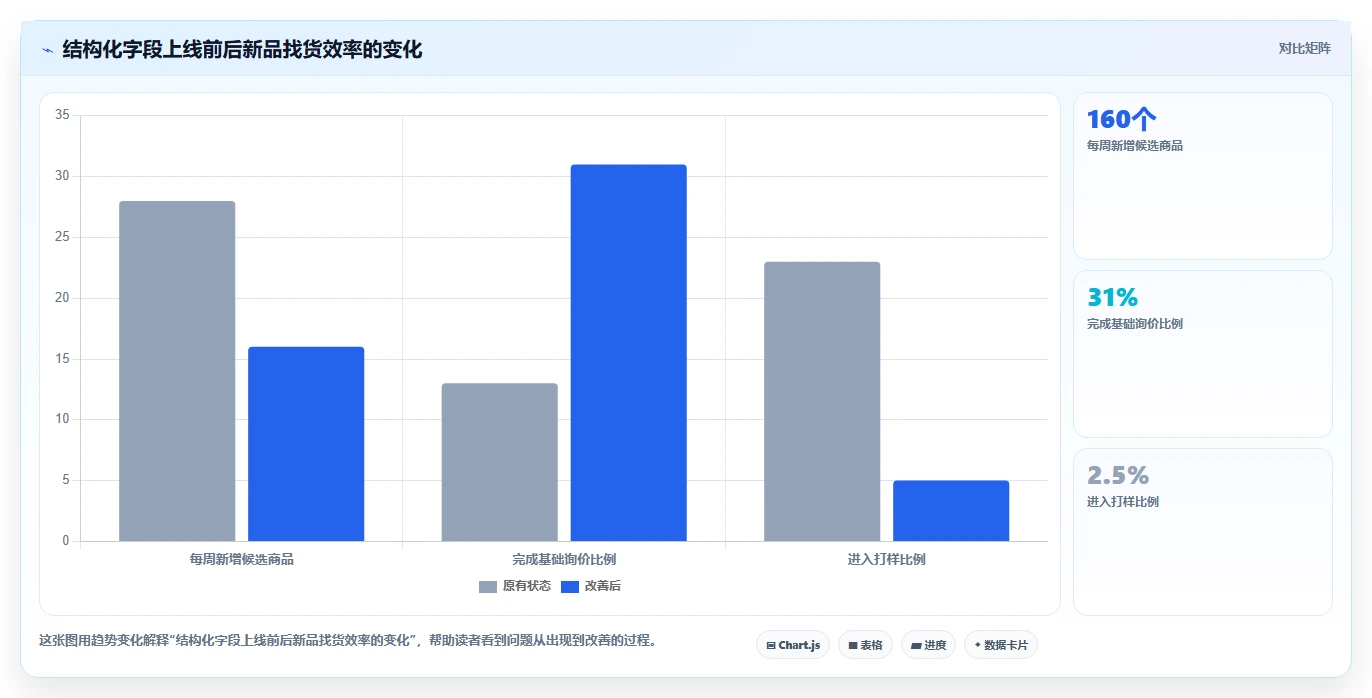The height and width of the screenshot is (698, 1372).
Task: Click the y-axis value 10
Action: pos(62,419)
